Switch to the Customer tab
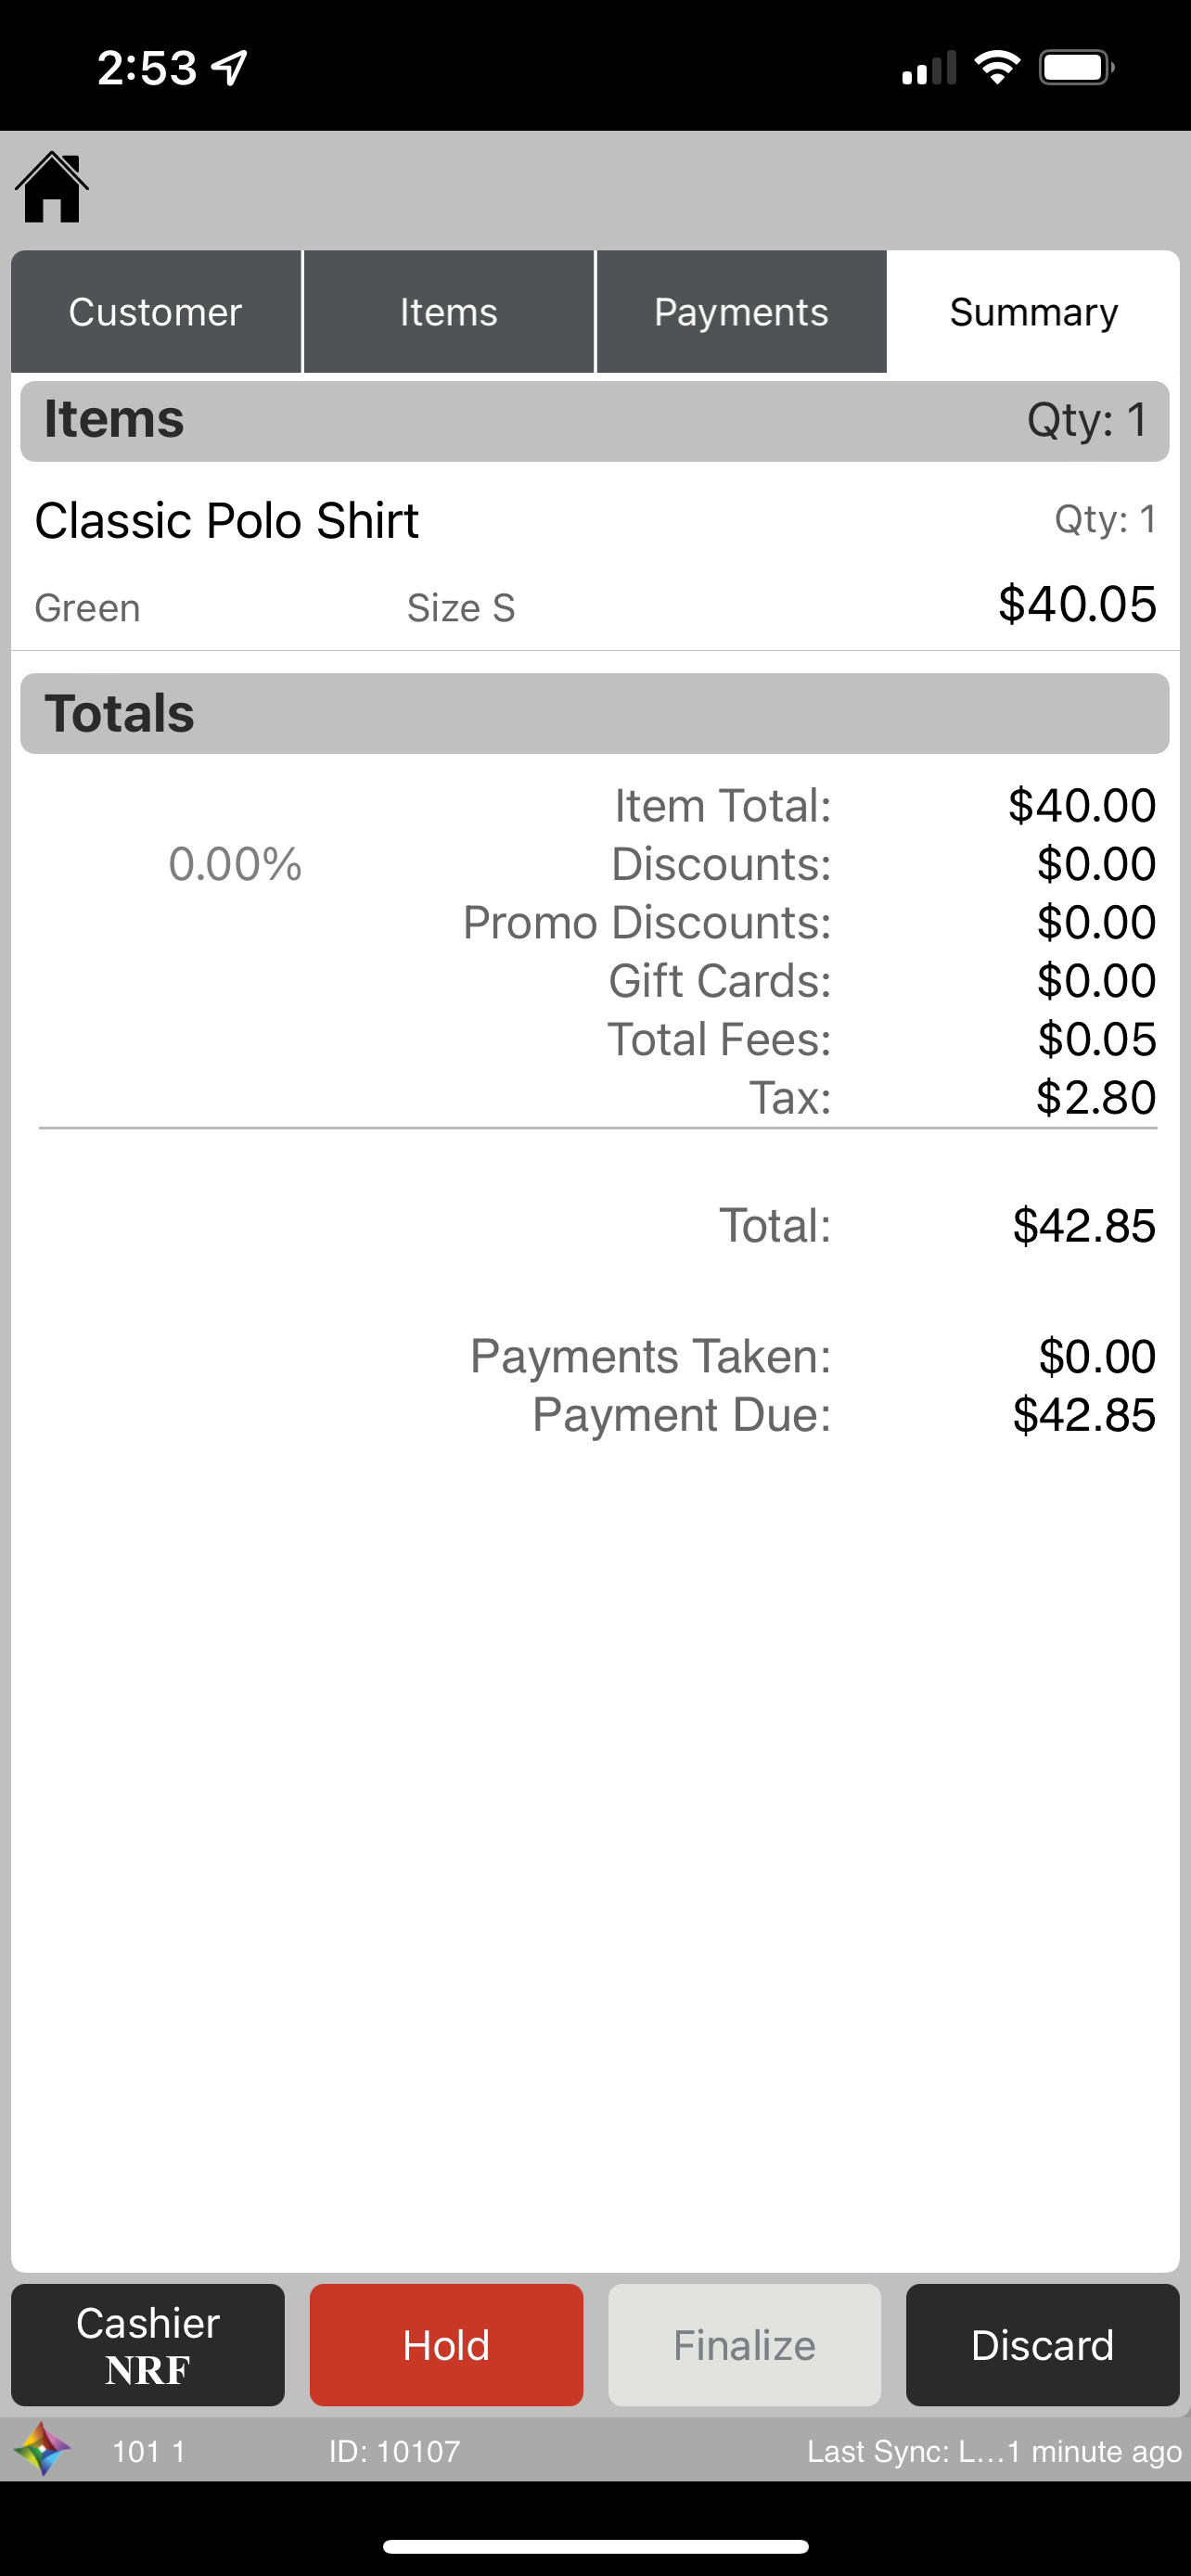The width and height of the screenshot is (1191, 2576). point(155,312)
